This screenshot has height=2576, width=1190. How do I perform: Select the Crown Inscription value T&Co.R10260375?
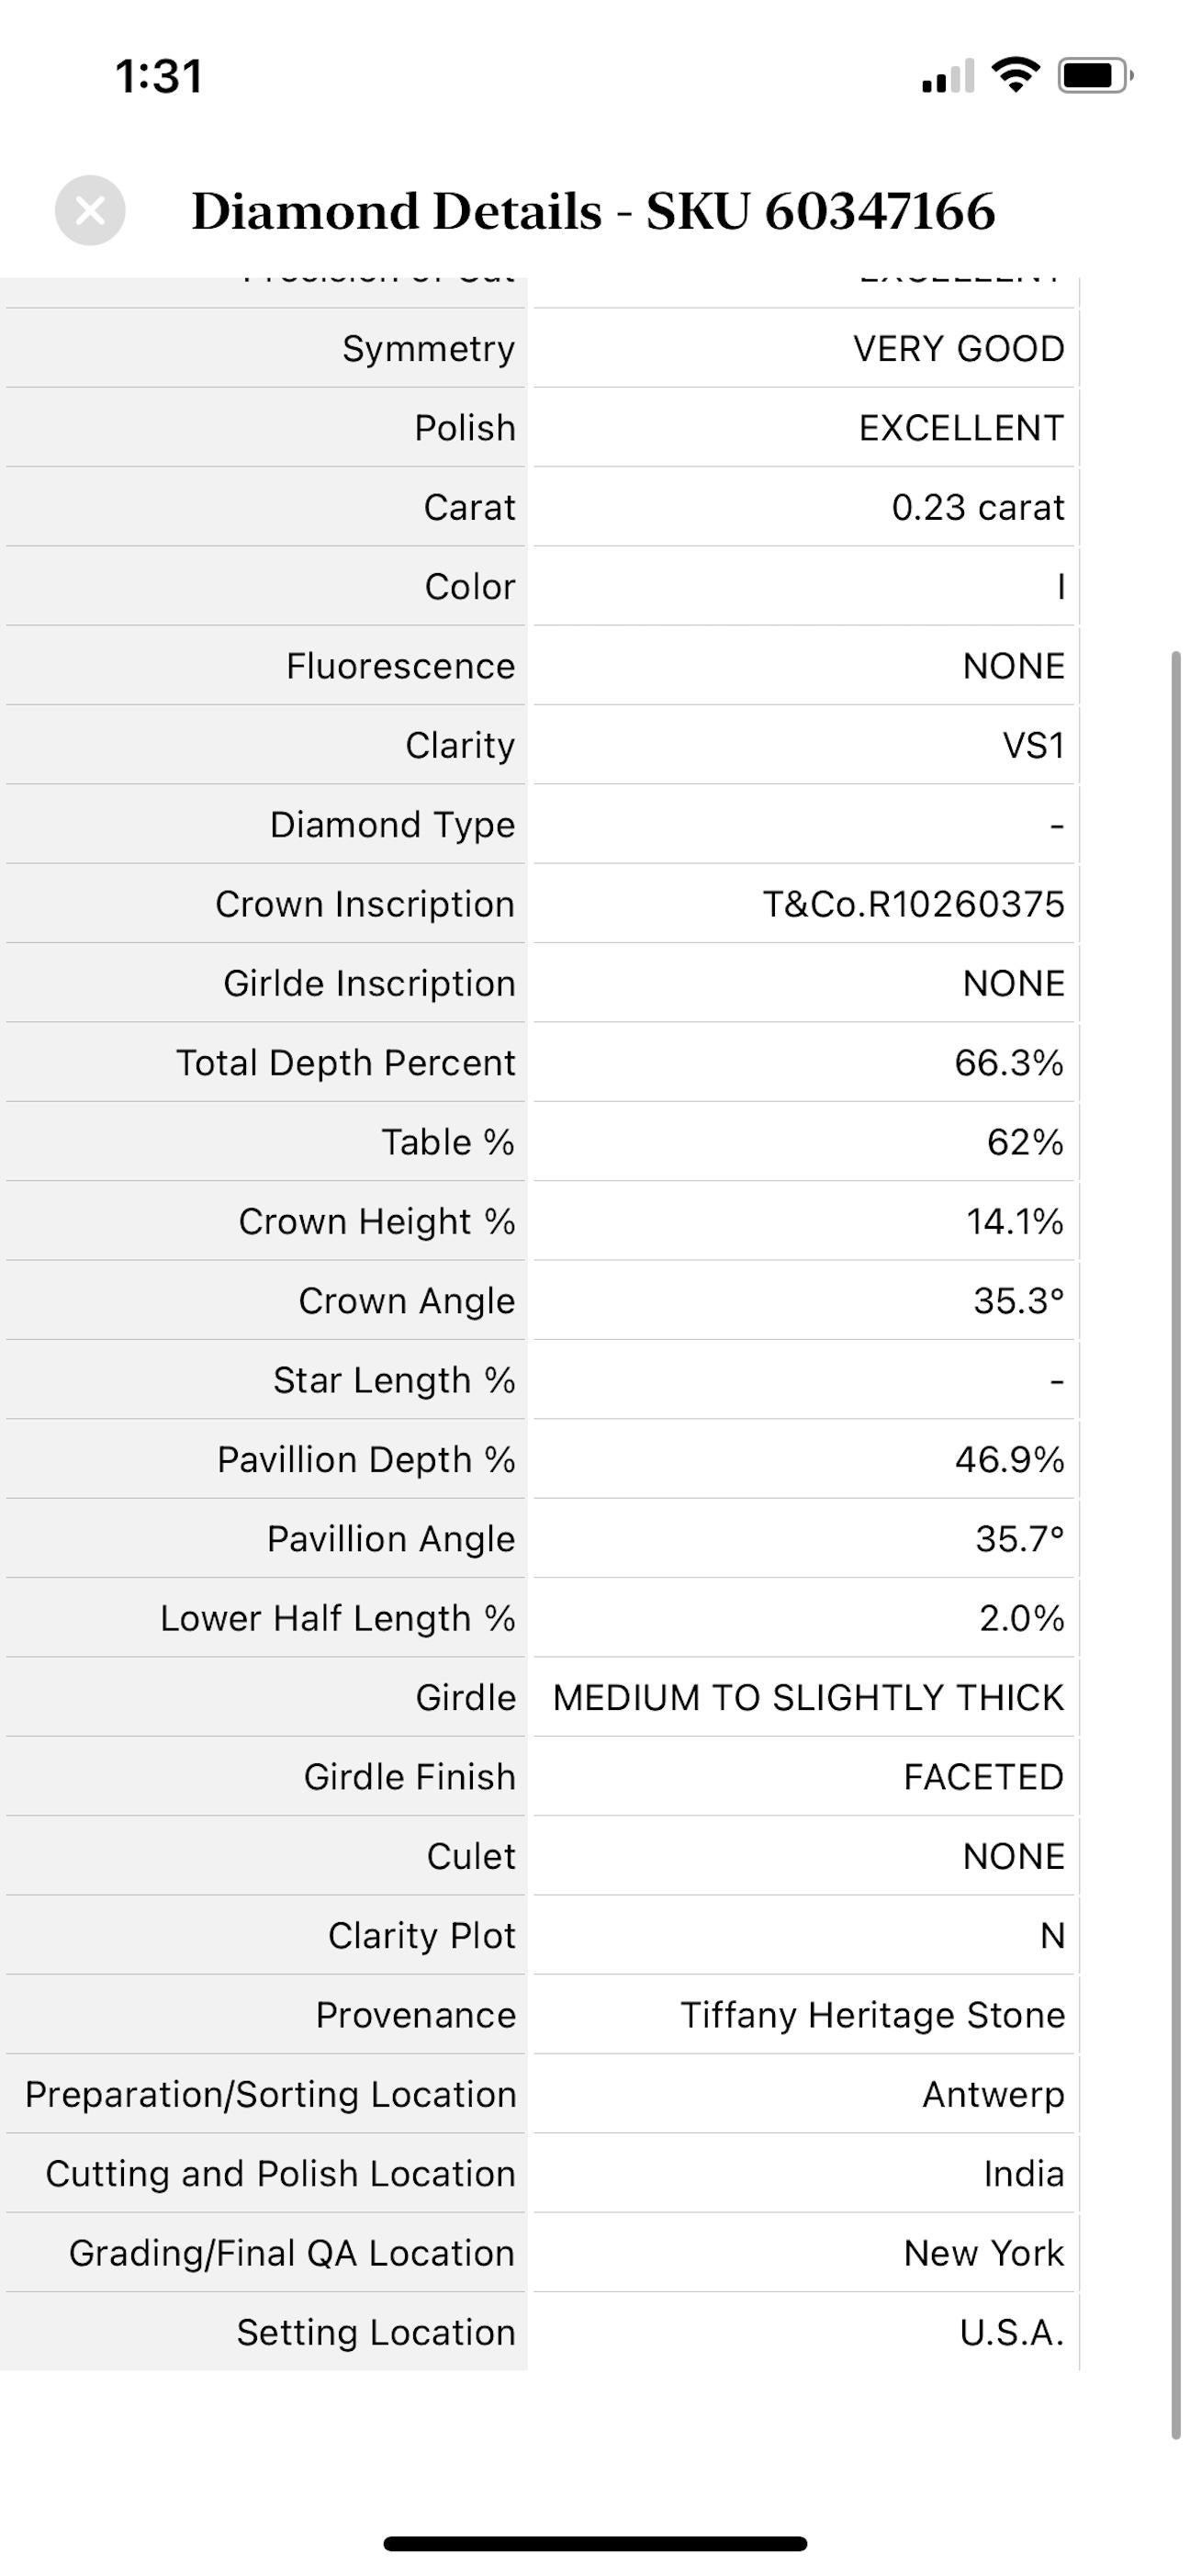pos(913,904)
